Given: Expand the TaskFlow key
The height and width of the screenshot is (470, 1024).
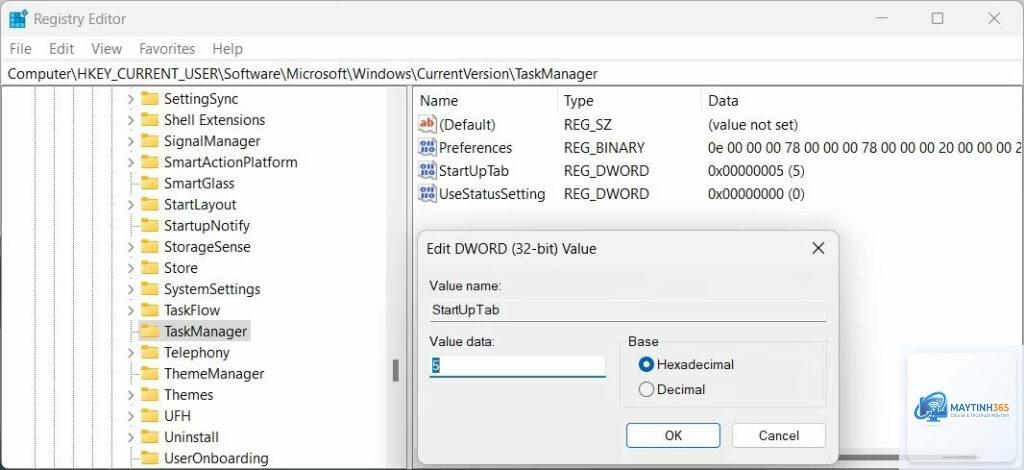Looking at the screenshot, I should point(131,310).
